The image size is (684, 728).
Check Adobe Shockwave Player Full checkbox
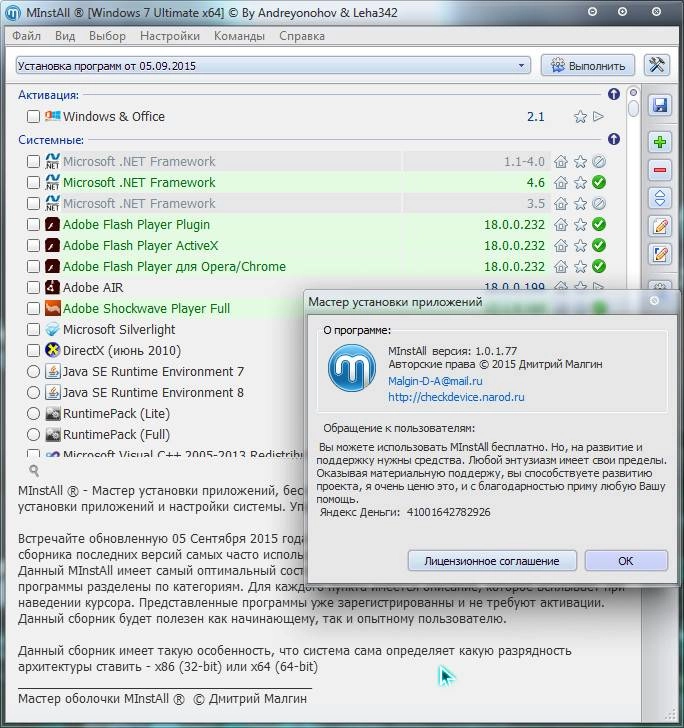(33, 308)
